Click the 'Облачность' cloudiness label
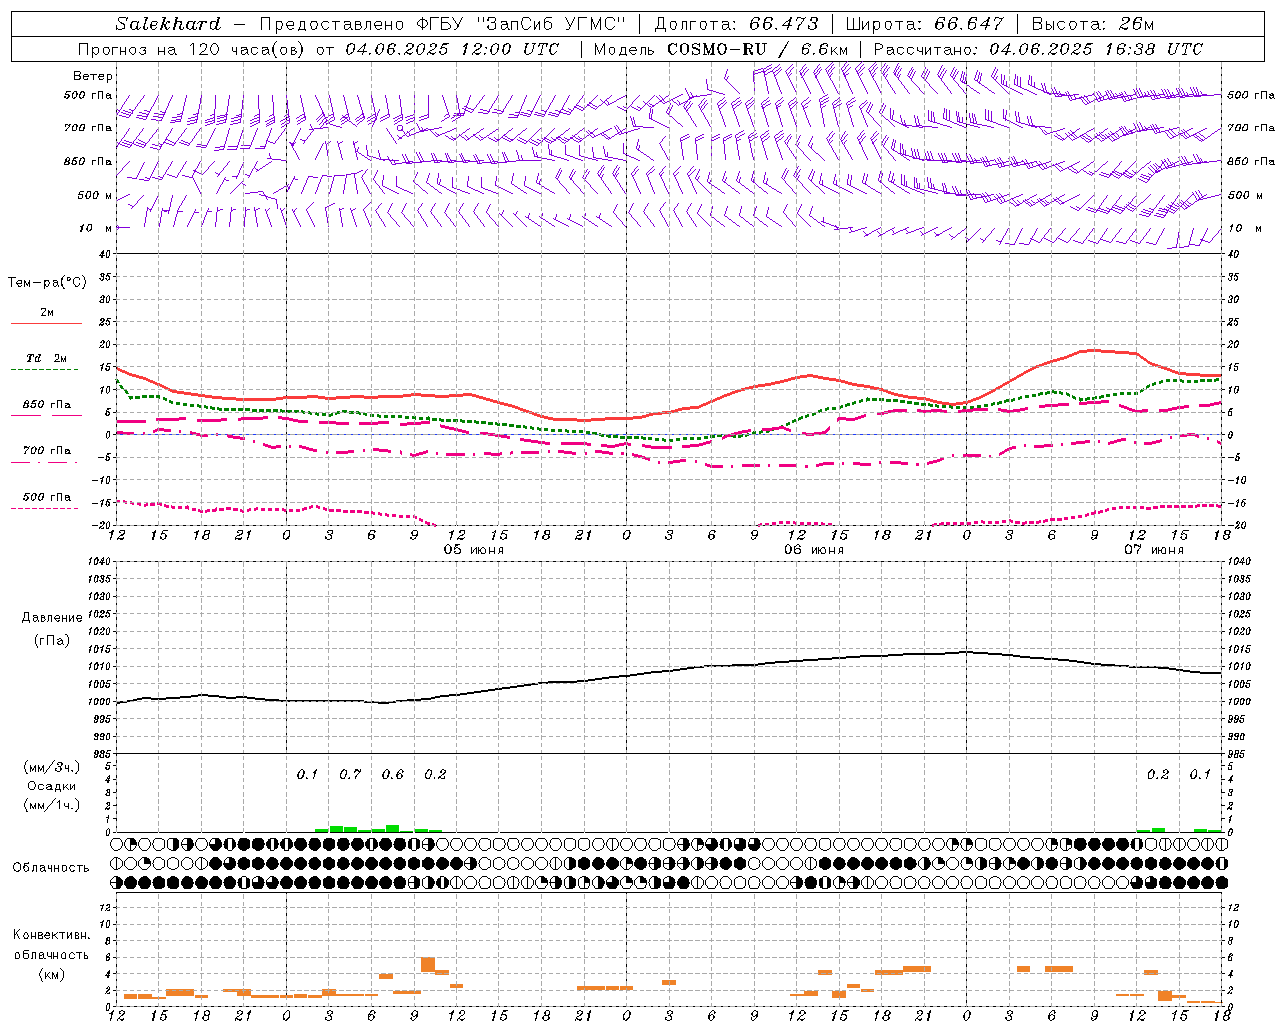This screenshot has height=1024, width=1280. pyautogui.click(x=51, y=868)
